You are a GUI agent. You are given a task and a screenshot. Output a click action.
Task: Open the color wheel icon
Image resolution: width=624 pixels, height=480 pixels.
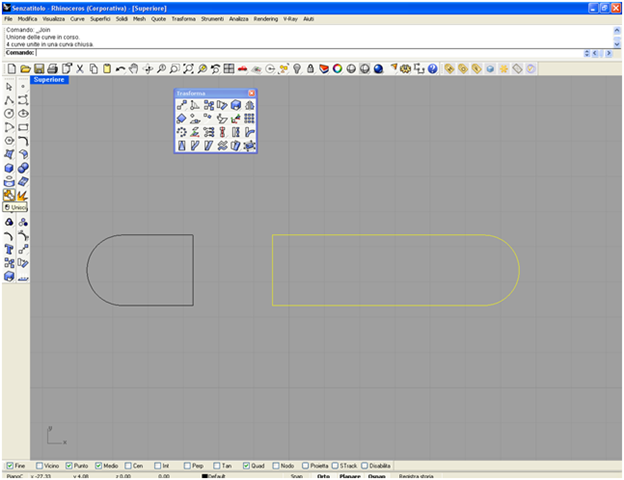[337, 69]
